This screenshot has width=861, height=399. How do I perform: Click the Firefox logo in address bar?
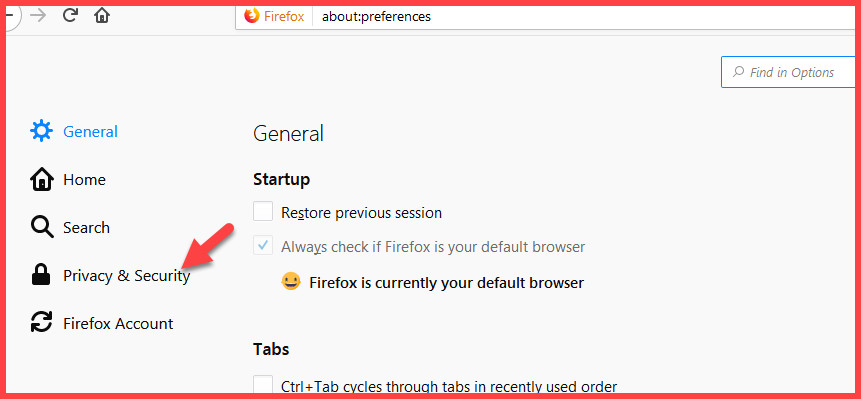click(x=252, y=16)
